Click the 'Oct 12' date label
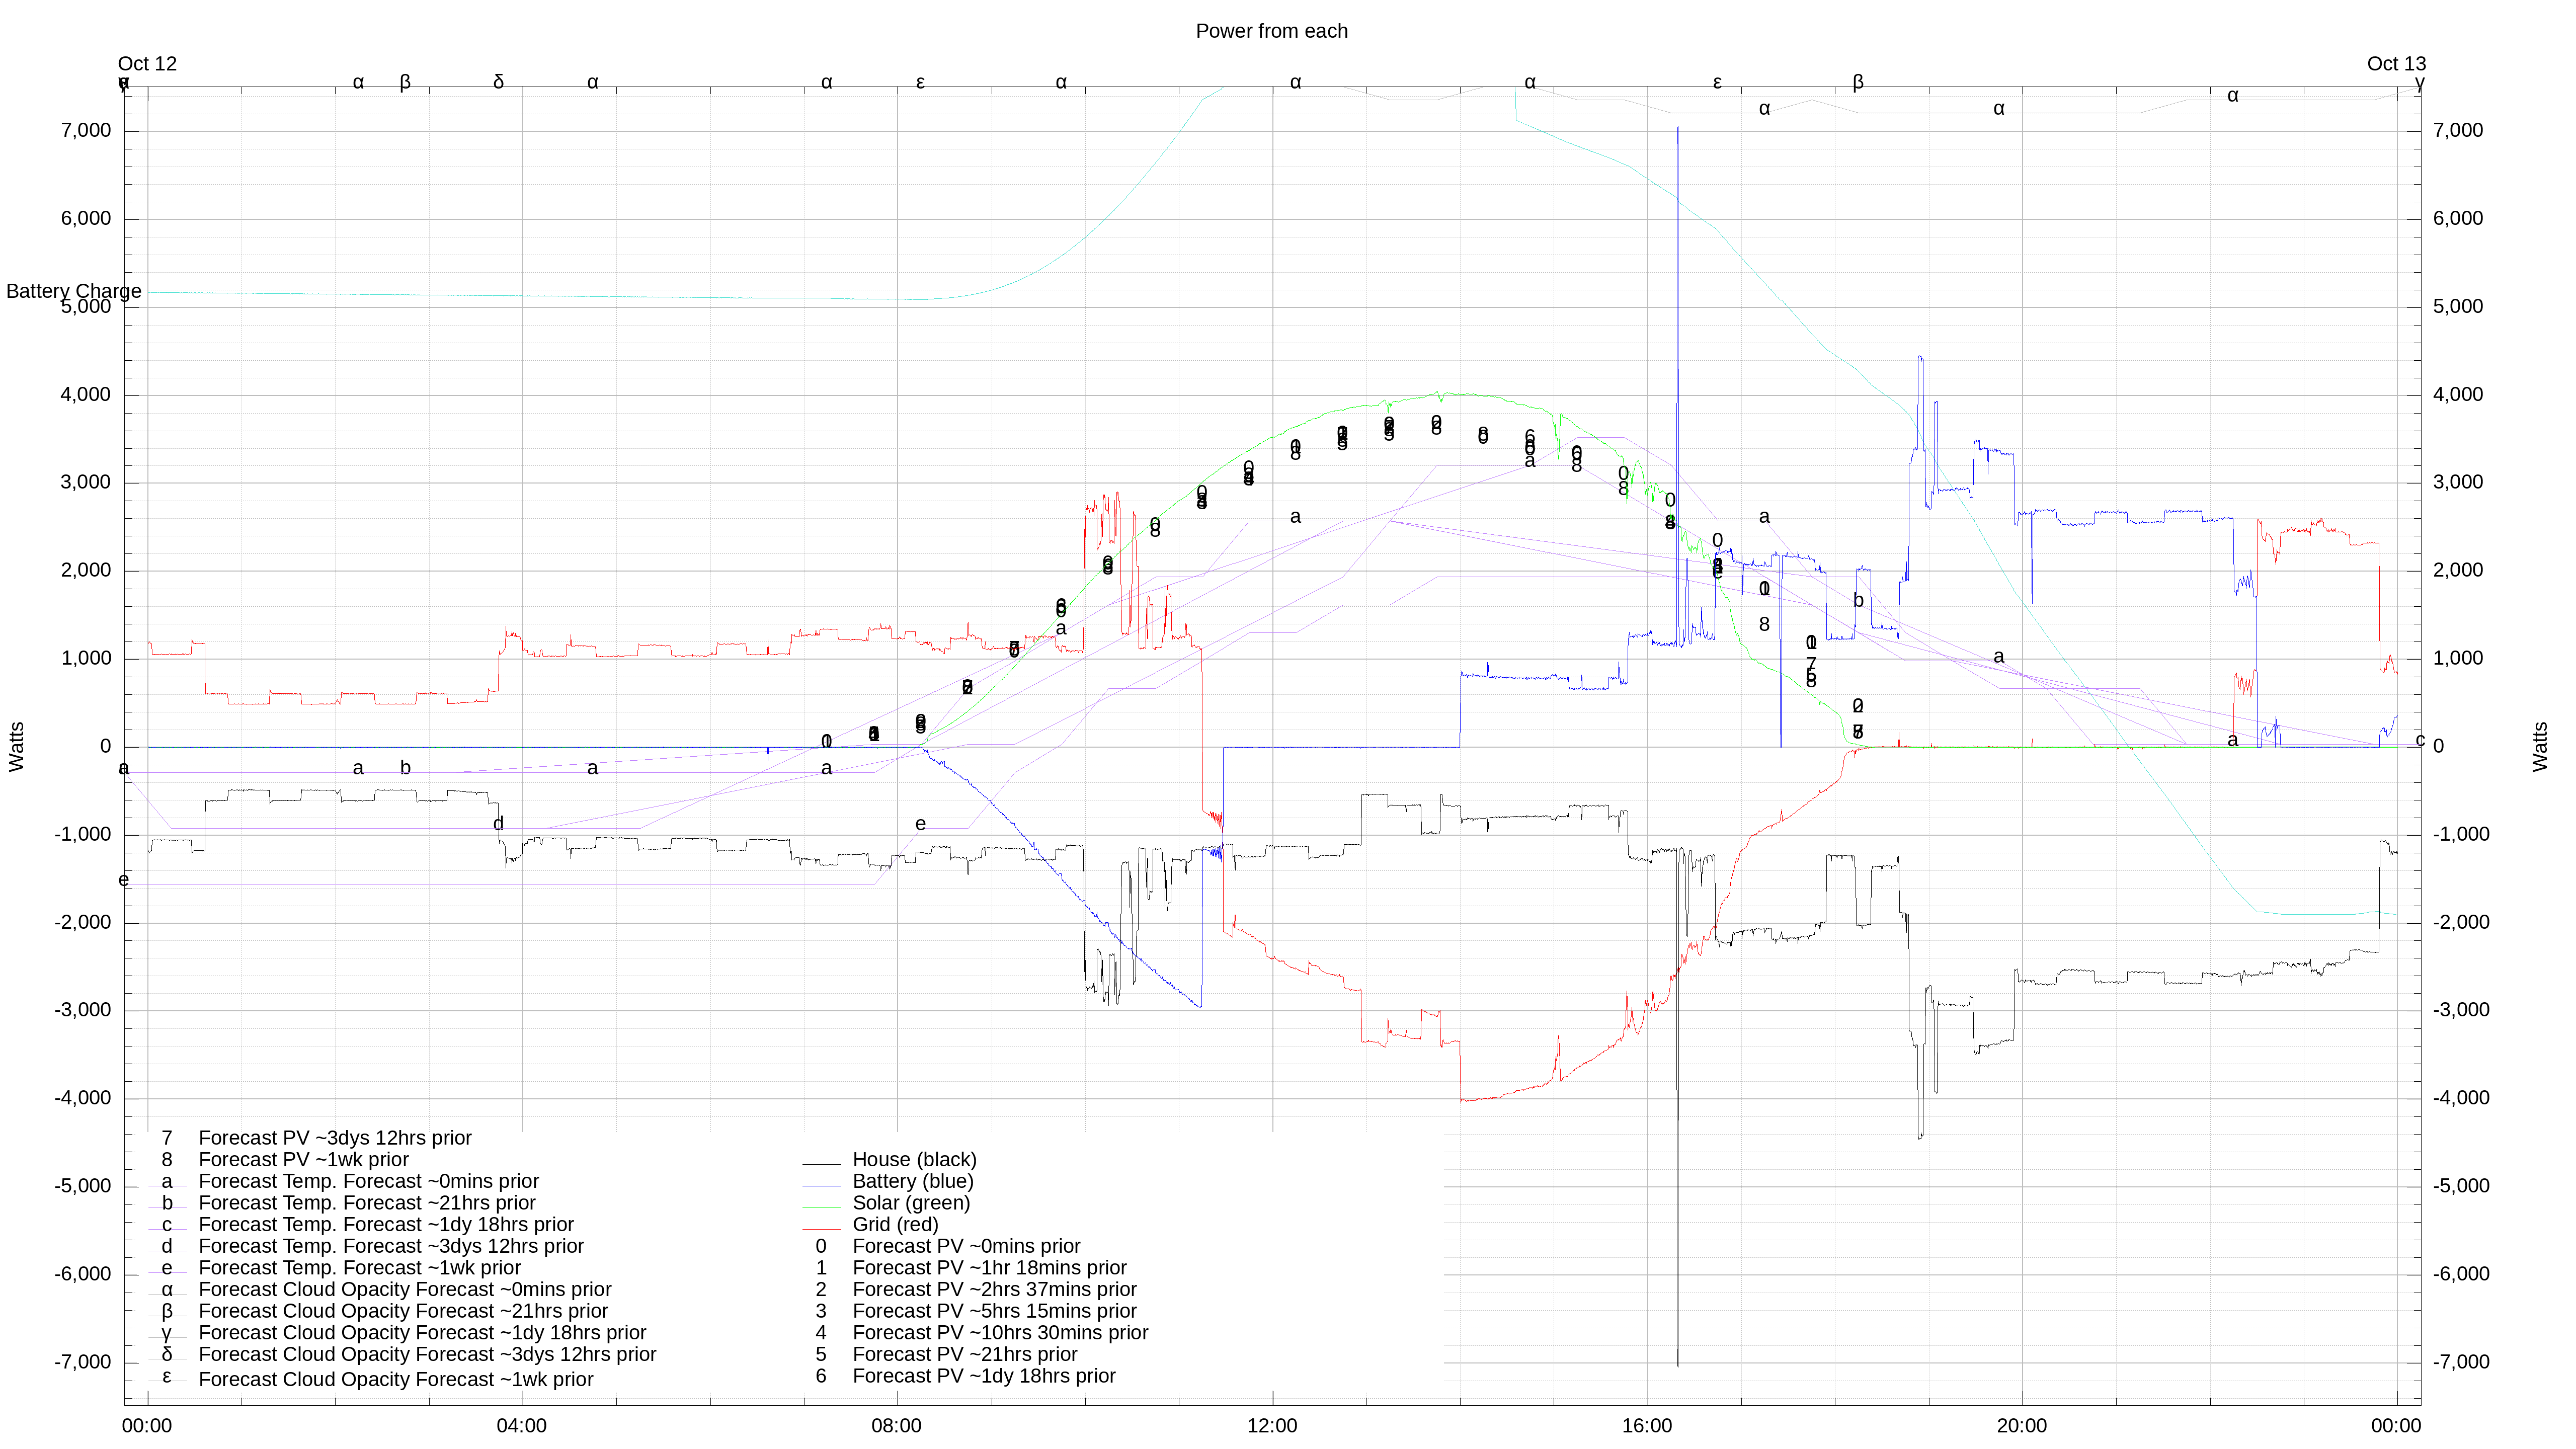The image size is (2576, 1449). coord(147,64)
